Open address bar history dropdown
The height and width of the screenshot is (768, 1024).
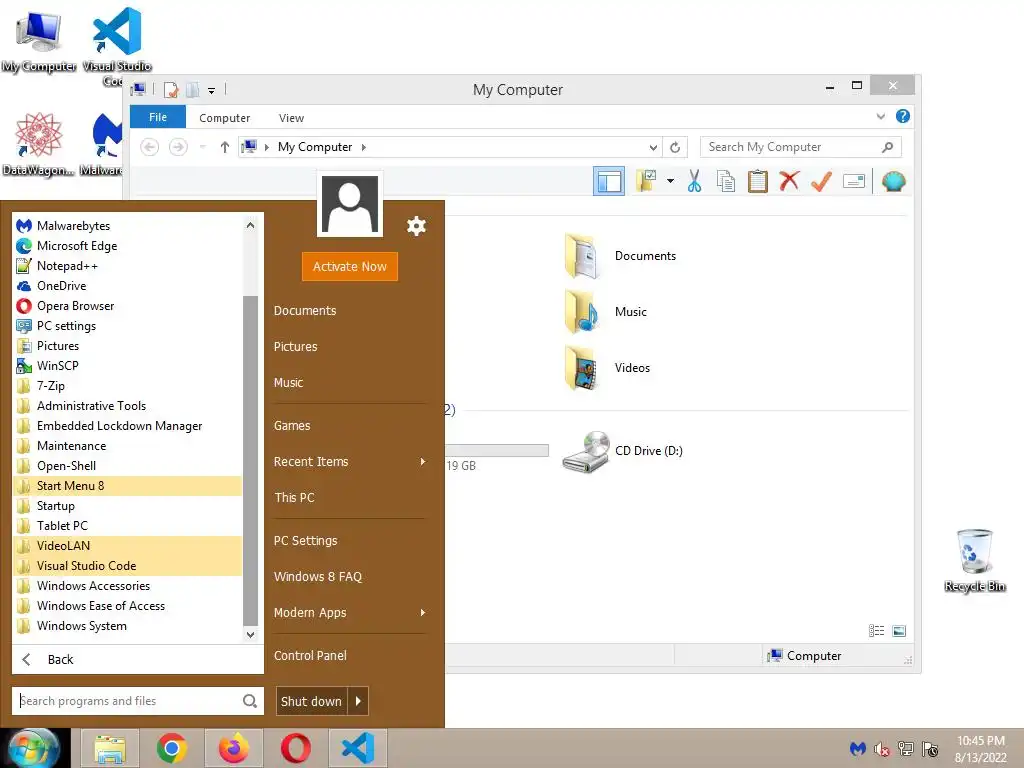pyautogui.click(x=652, y=148)
